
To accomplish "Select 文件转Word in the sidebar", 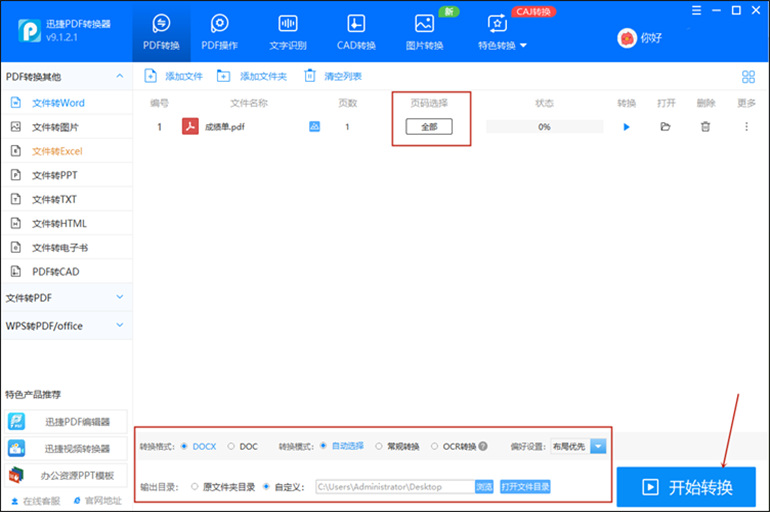I will click(66, 103).
